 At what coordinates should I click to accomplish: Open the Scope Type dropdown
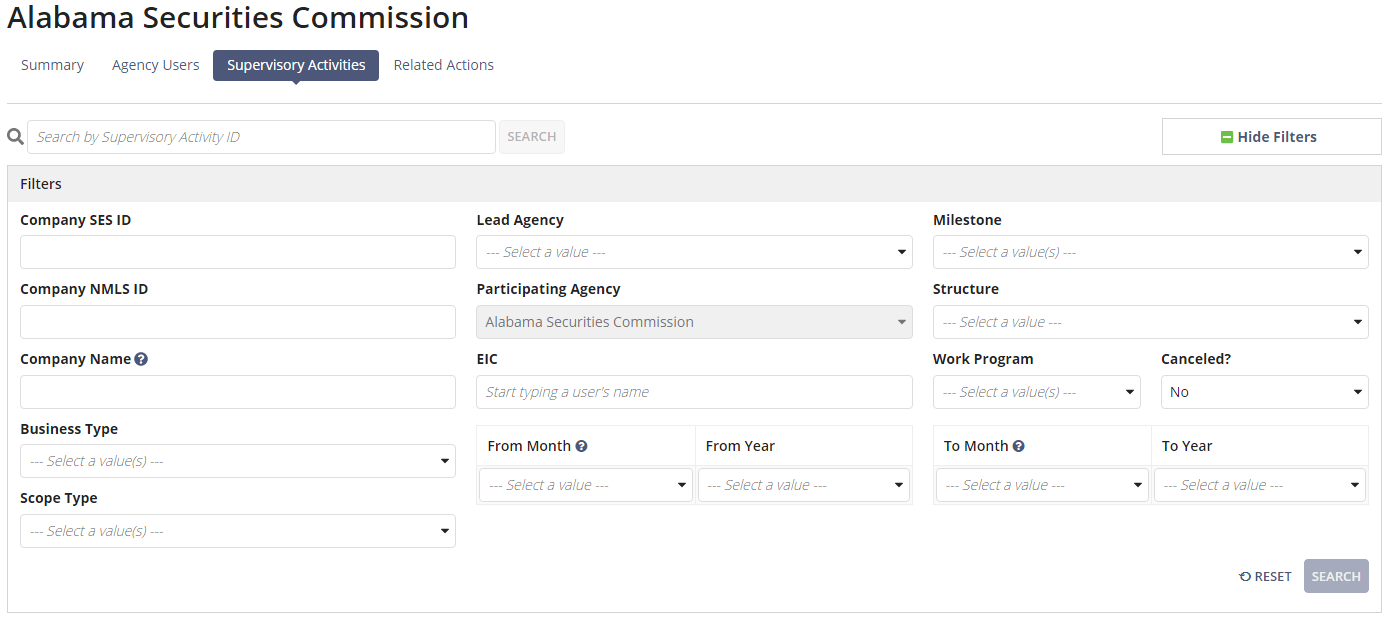tap(237, 530)
